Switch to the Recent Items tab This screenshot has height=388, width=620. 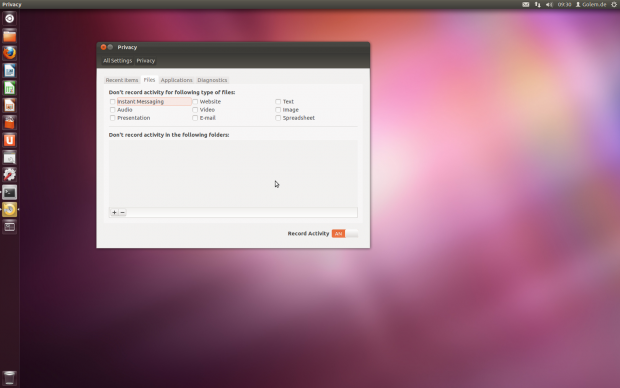tap(122, 80)
